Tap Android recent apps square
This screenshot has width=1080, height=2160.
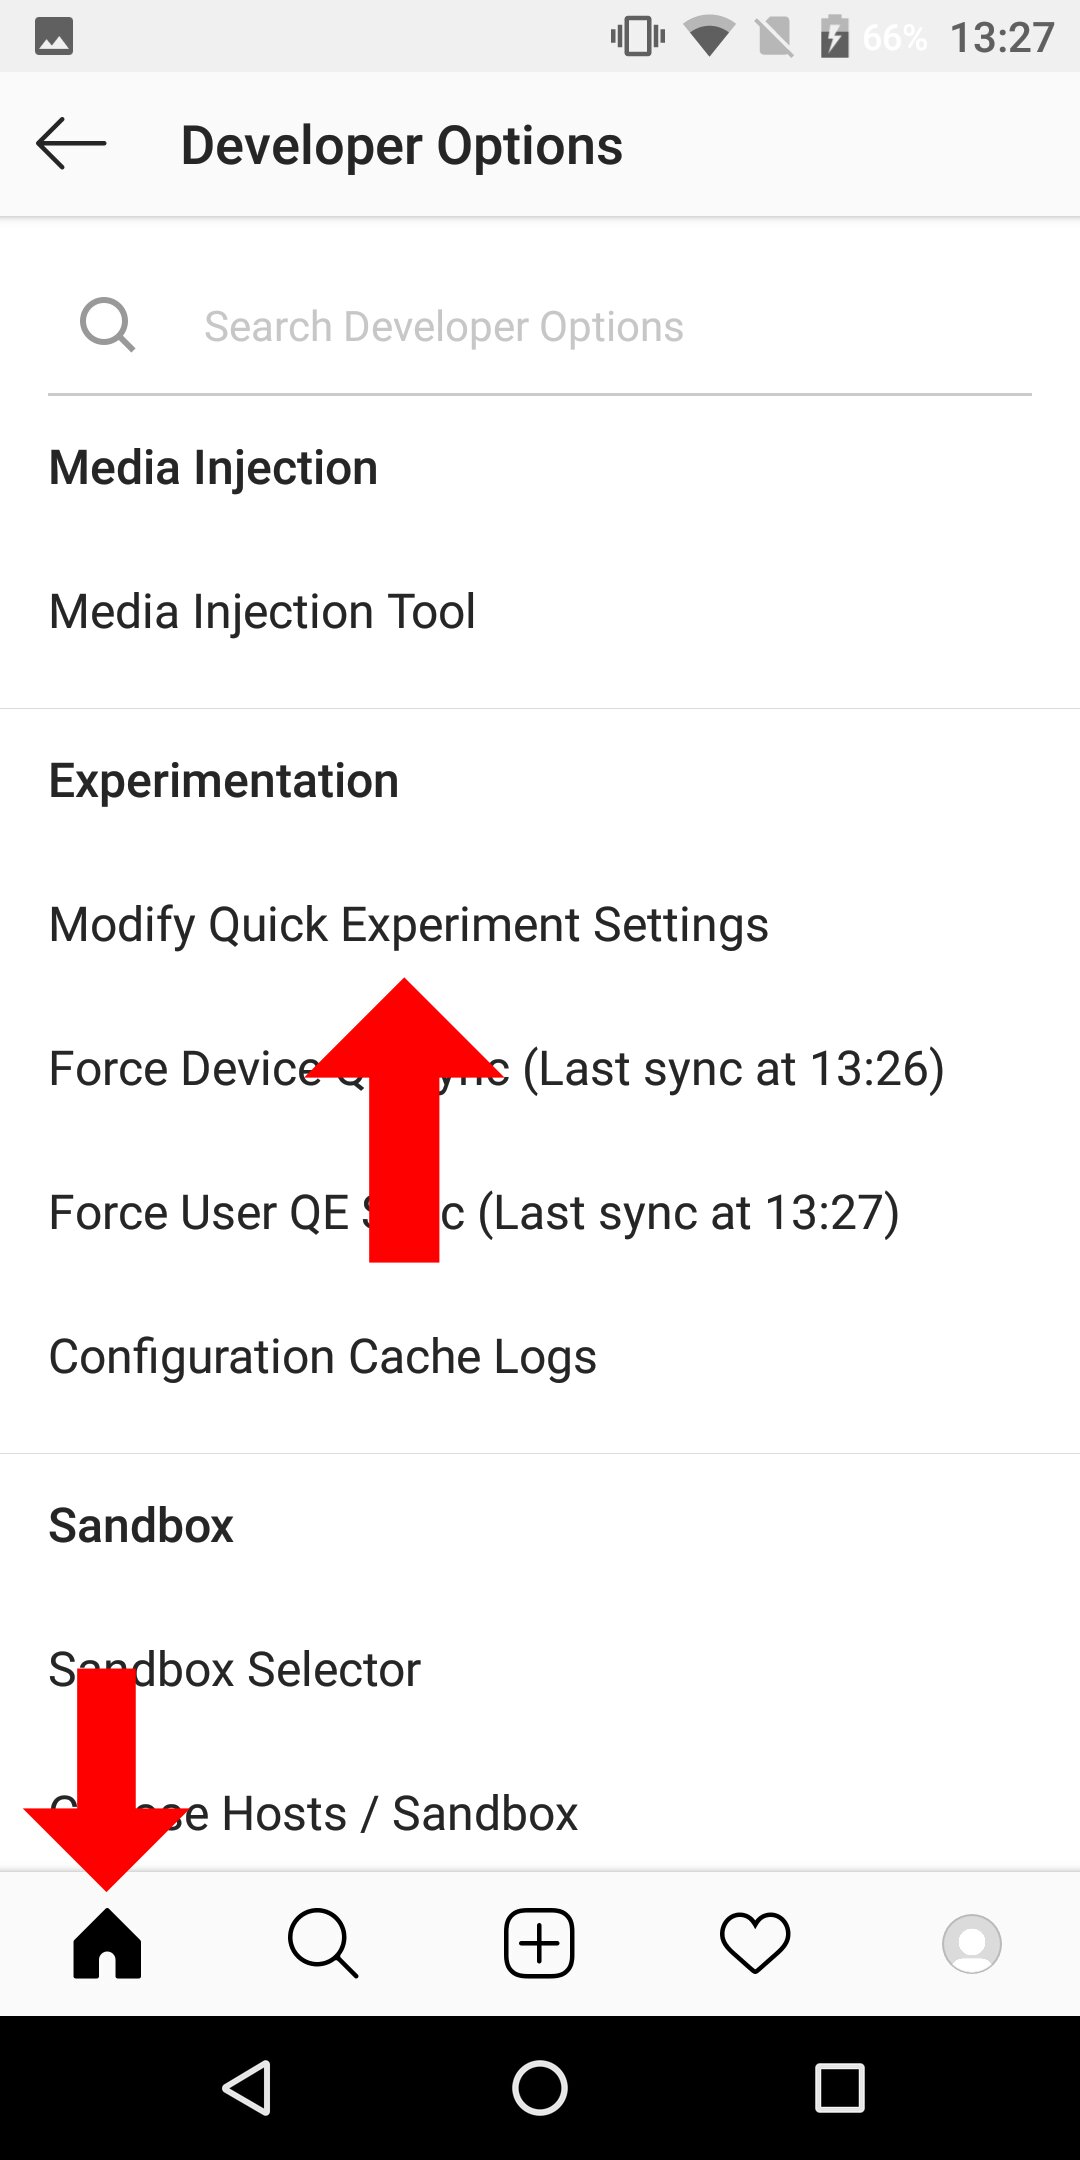[840, 2088]
